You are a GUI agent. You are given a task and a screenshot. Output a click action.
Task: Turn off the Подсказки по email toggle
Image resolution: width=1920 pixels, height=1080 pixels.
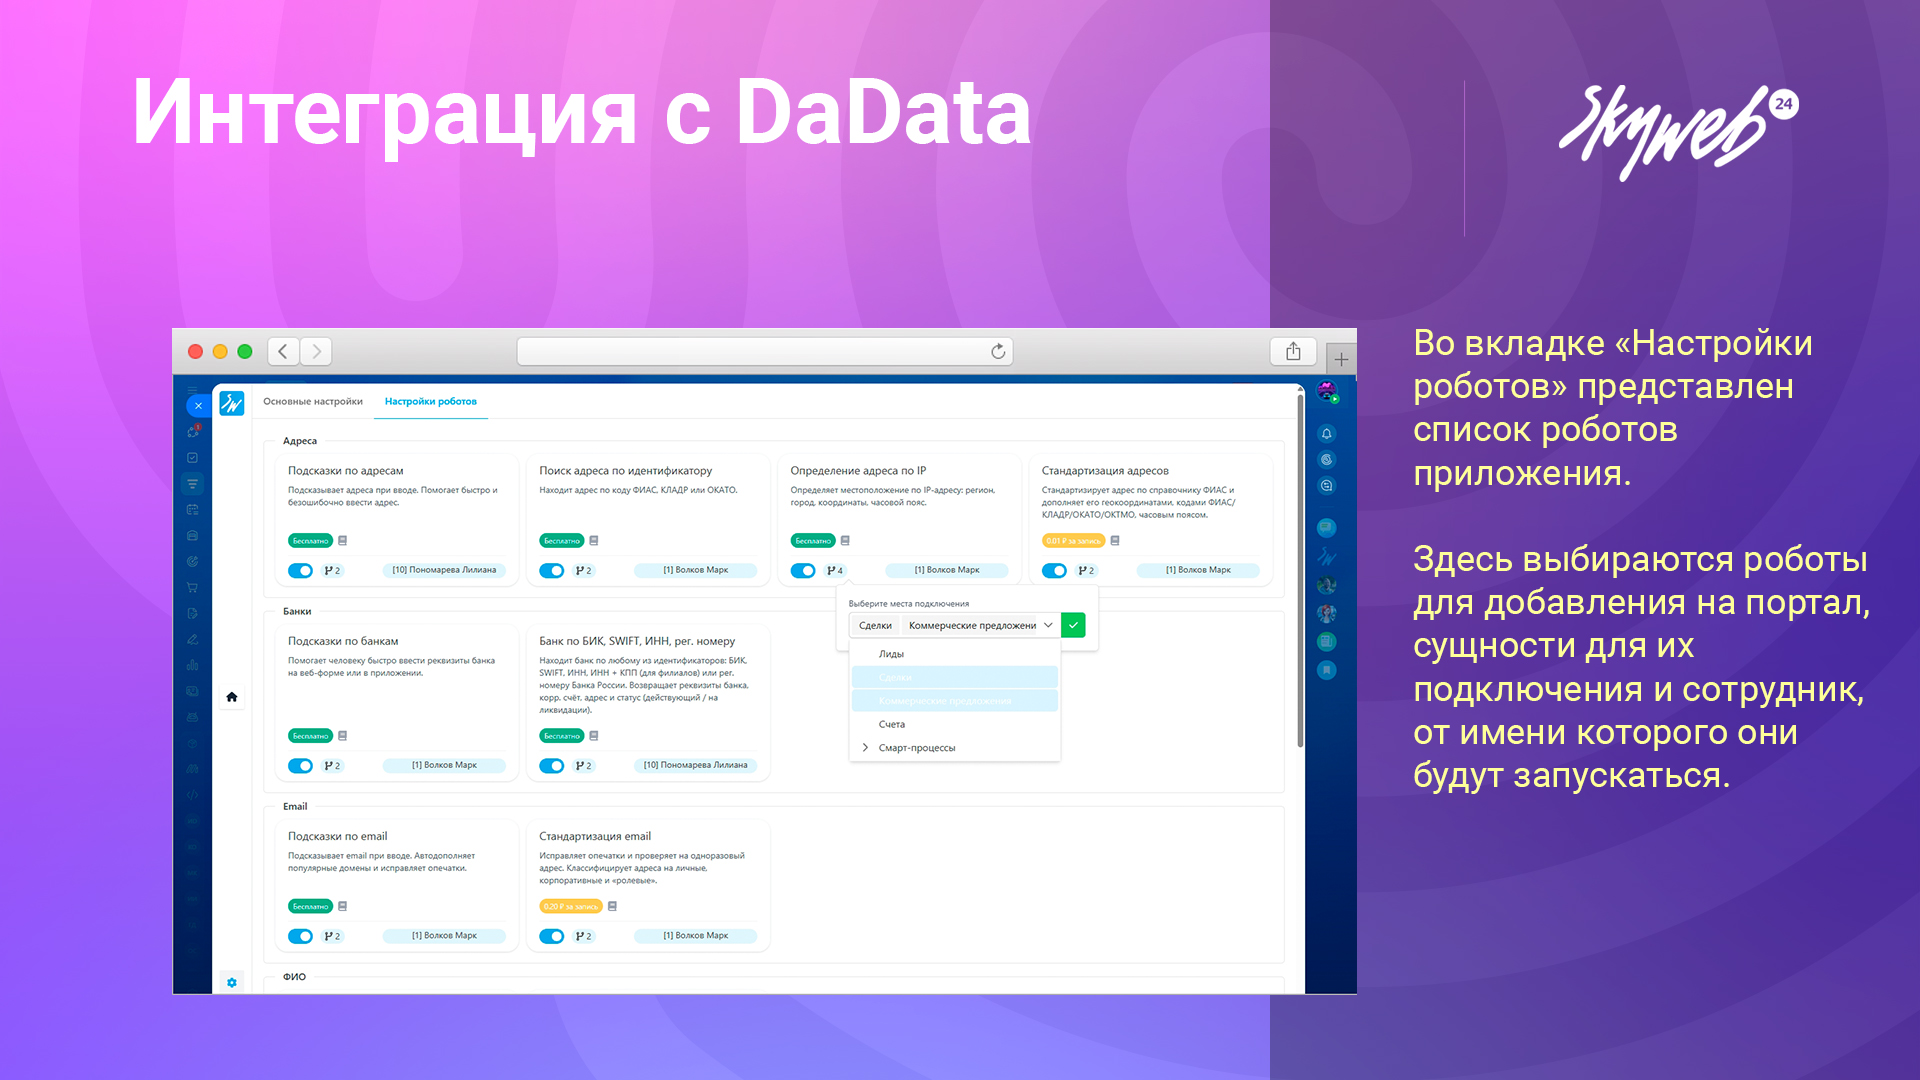click(x=300, y=936)
